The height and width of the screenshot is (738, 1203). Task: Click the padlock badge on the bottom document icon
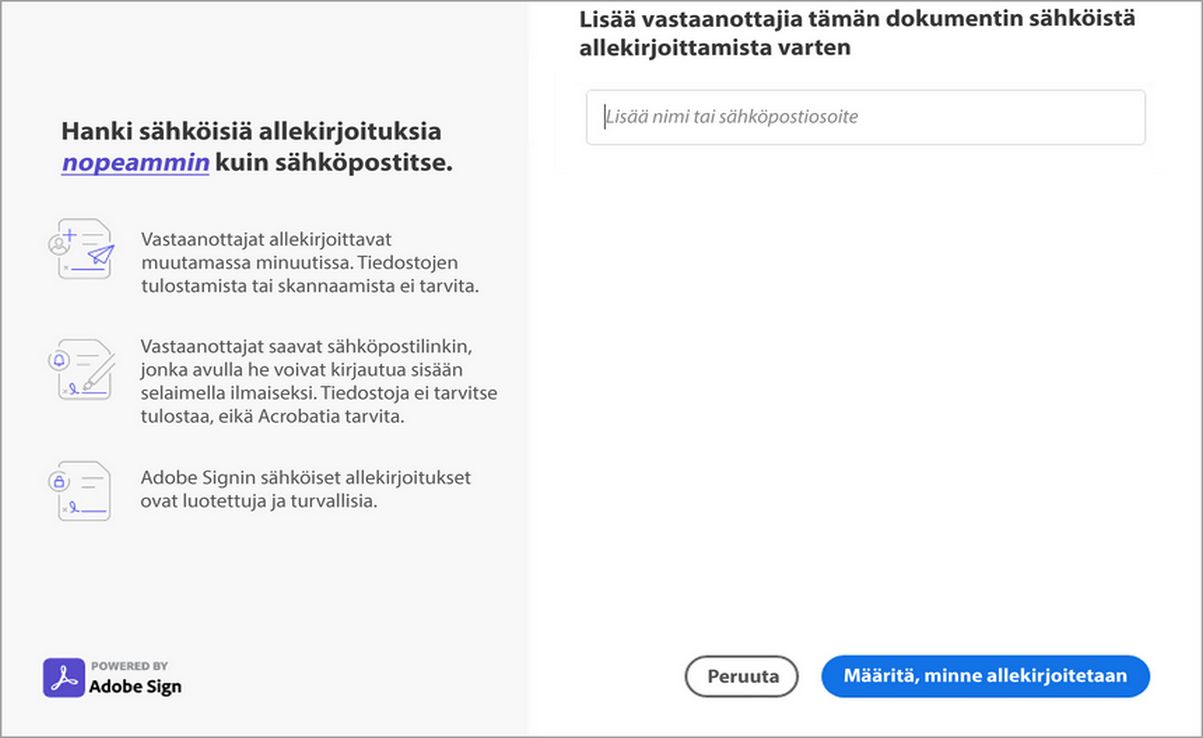pos(60,481)
